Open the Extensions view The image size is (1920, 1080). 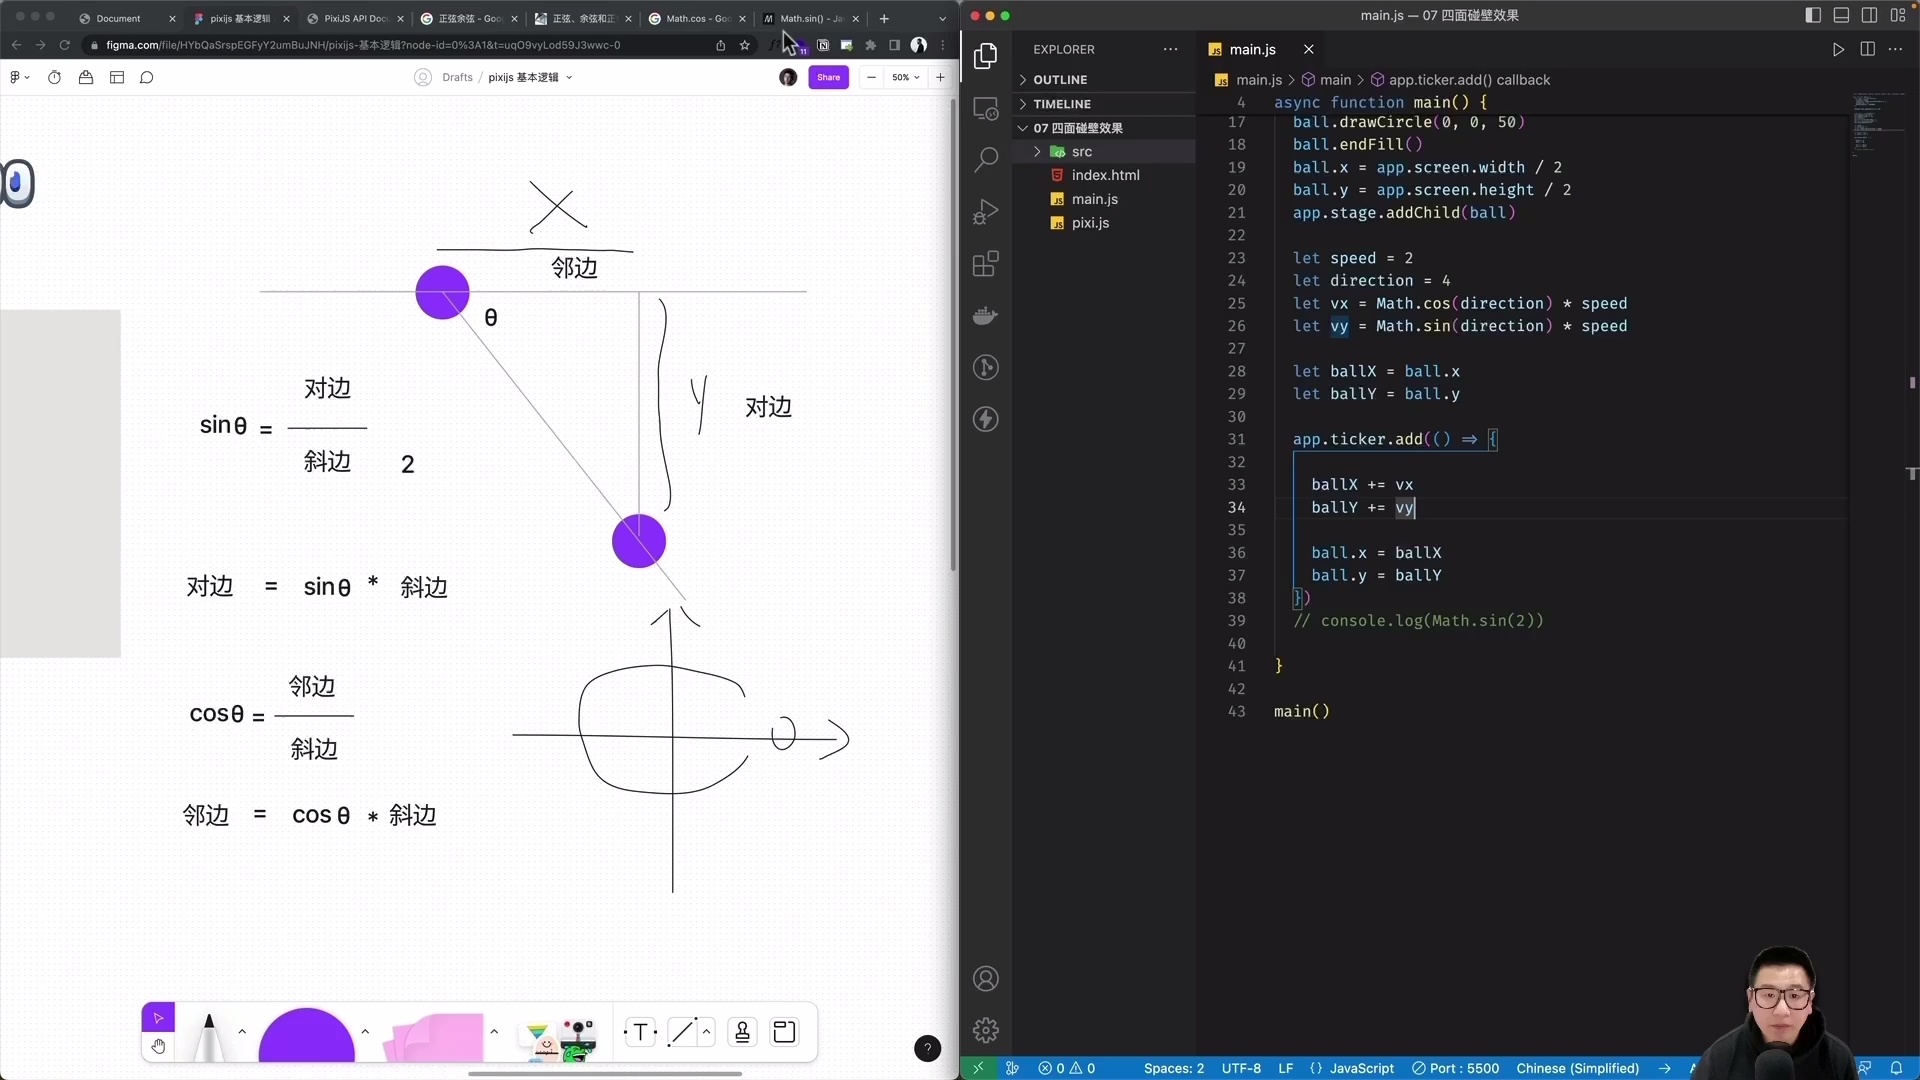pos(986,263)
